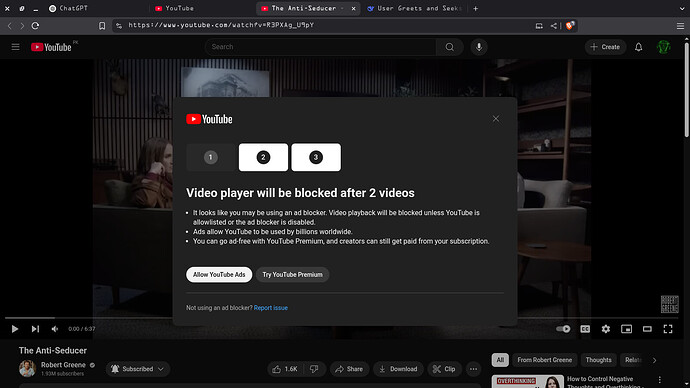Click the search magnifier button

click(449, 47)
